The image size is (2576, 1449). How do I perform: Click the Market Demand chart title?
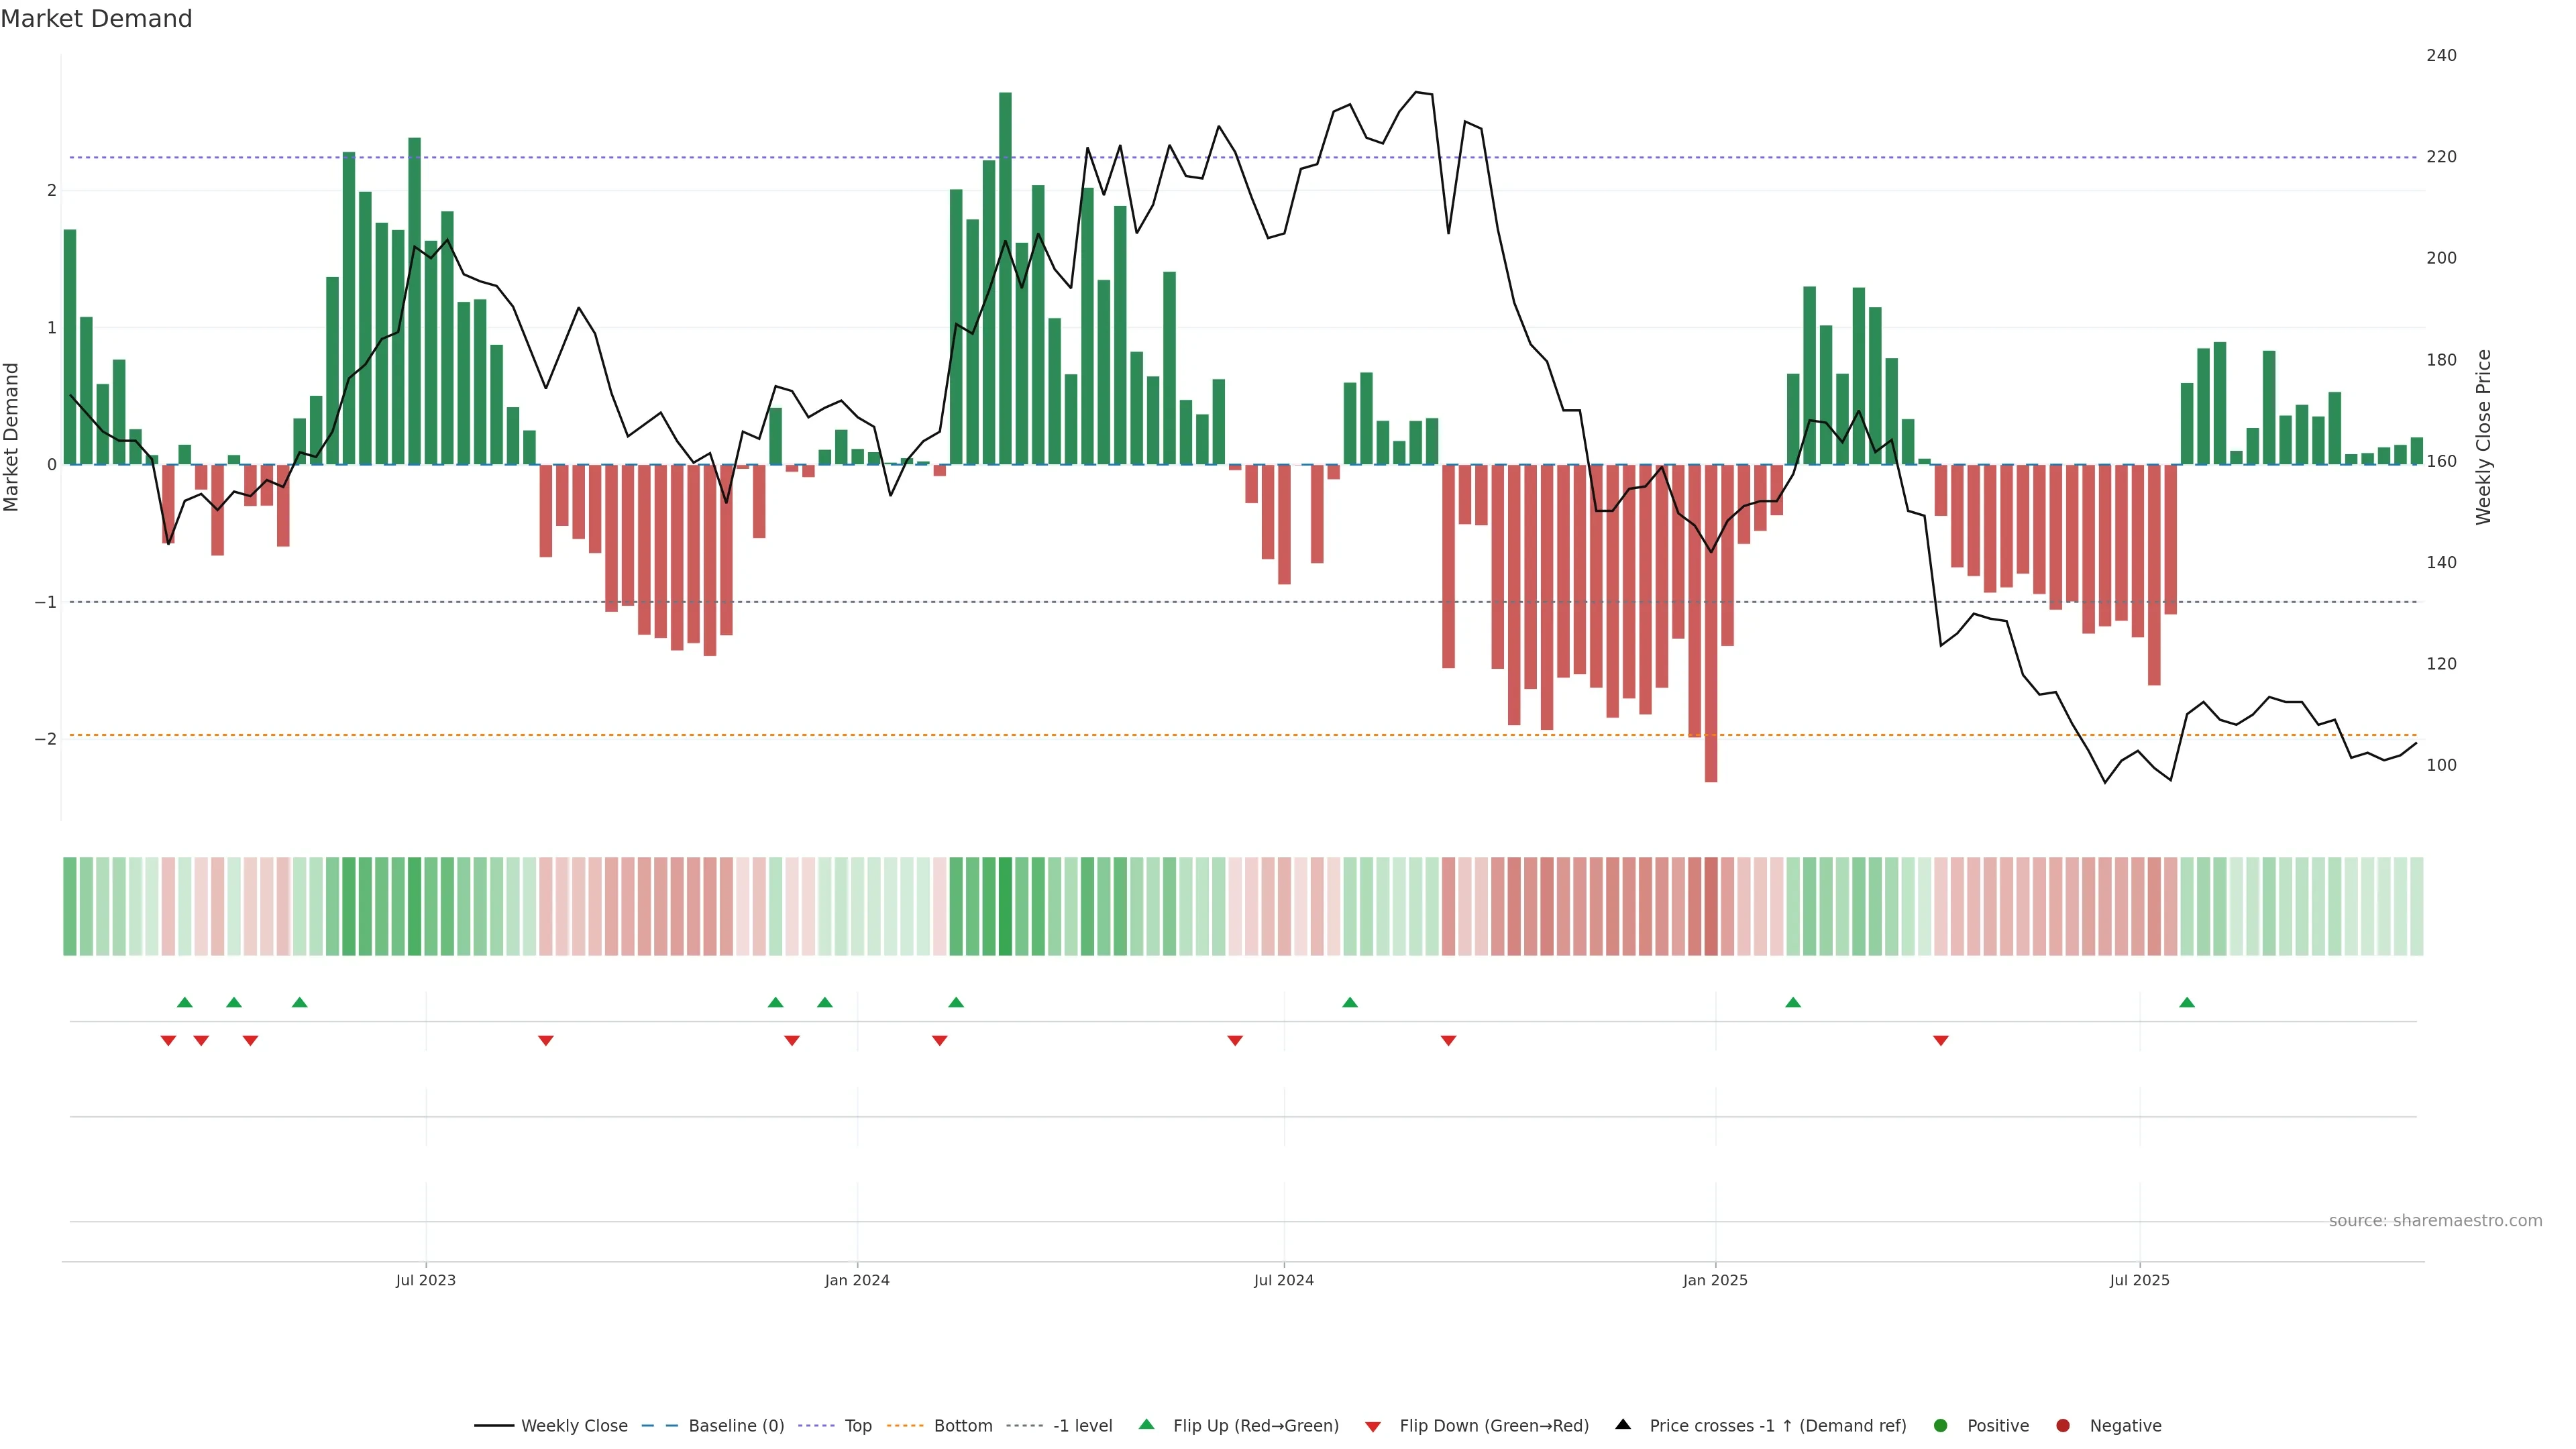coord(96,19)
